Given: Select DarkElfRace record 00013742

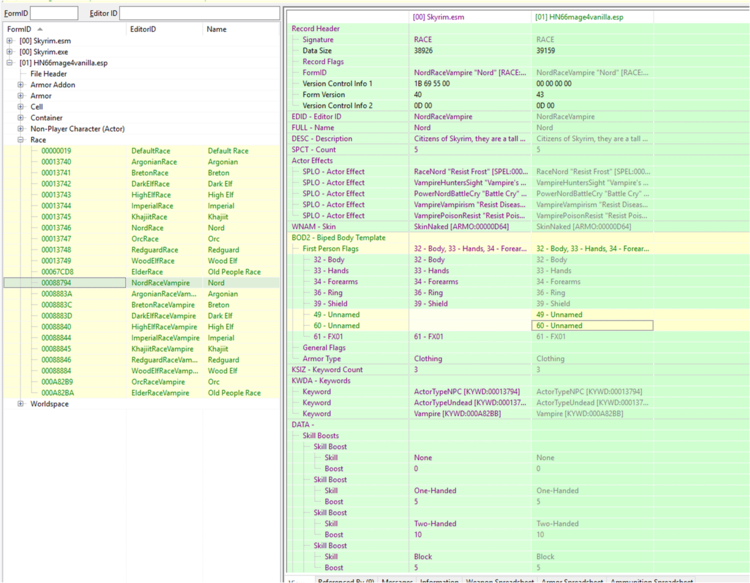Looking at the screenshot, I should coord(142,184).
